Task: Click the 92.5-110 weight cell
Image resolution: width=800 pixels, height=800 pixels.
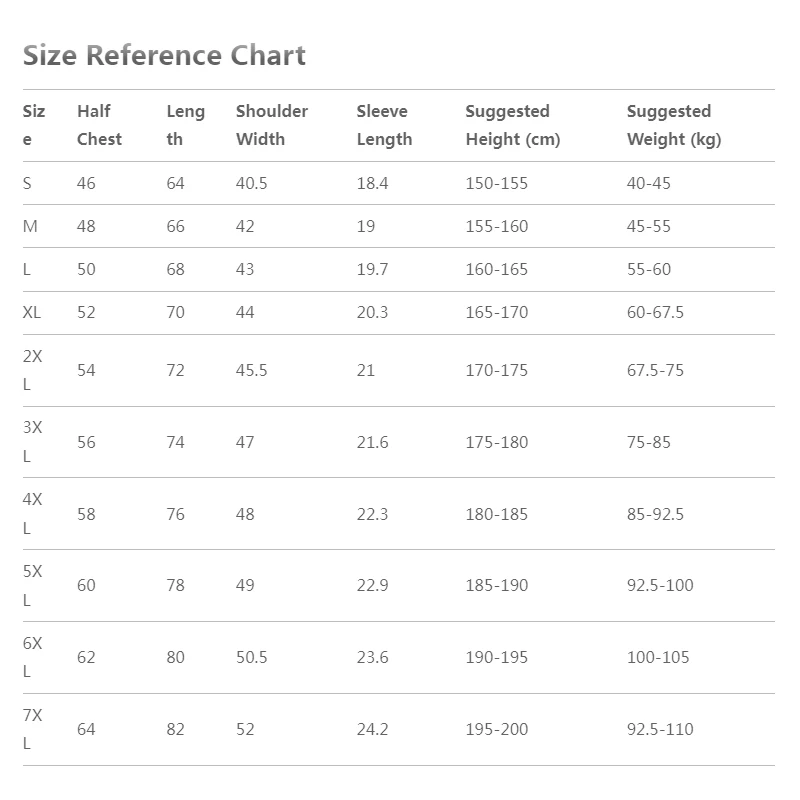Action: point(660,729)
